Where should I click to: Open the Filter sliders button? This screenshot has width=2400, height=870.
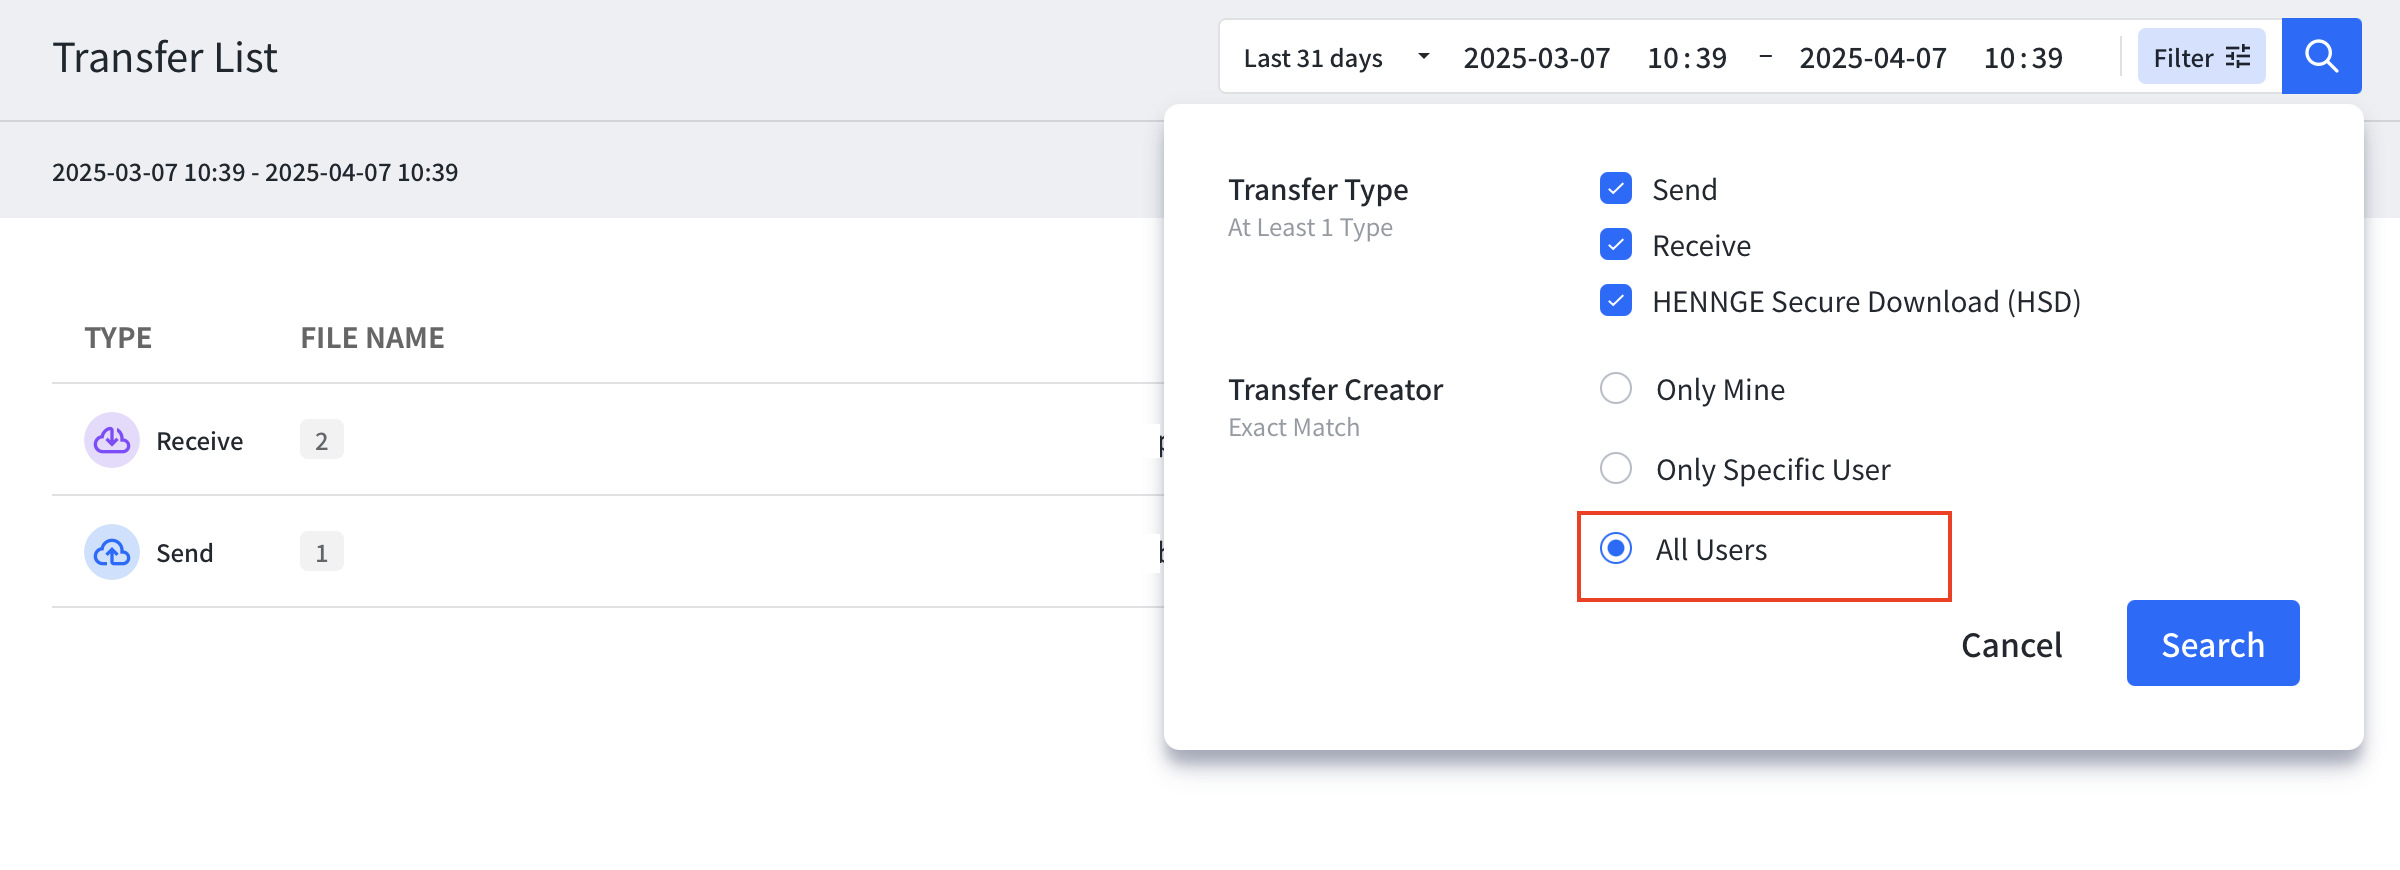point(2201,57)
